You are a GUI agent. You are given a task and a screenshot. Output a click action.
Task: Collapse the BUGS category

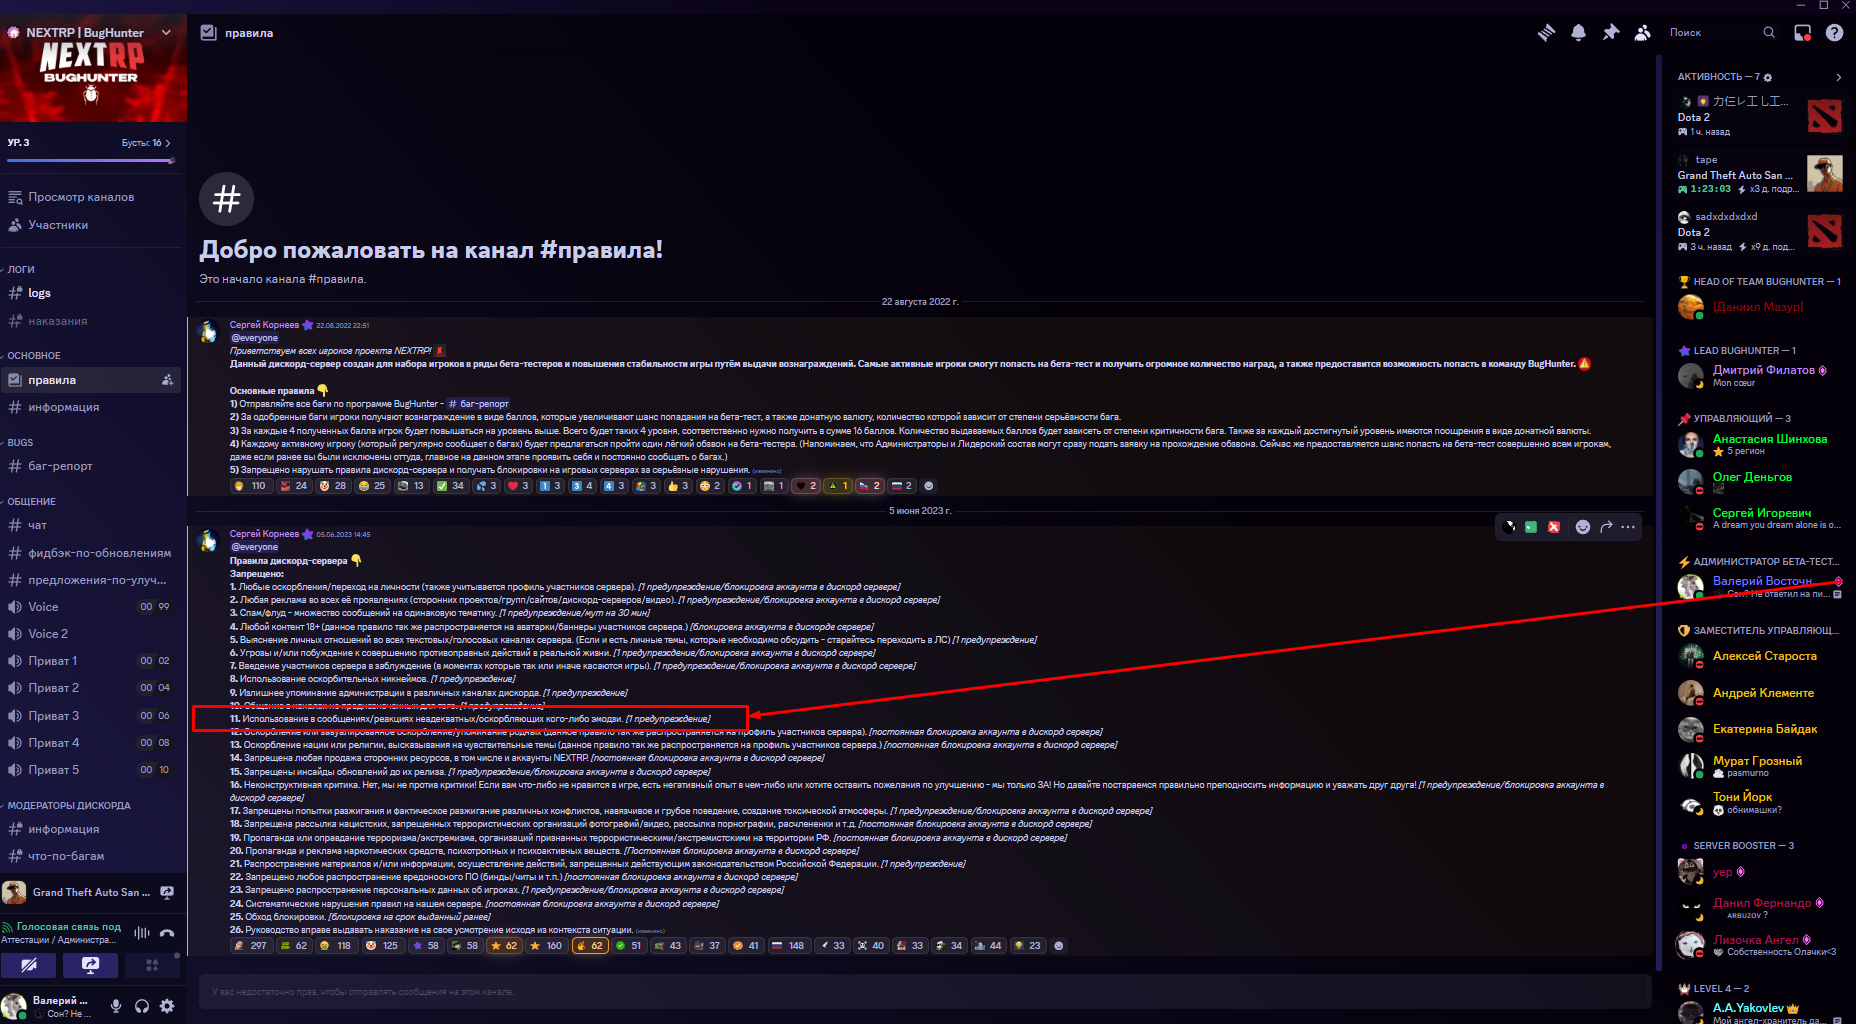pyautogui.click(x=20, y=442)
